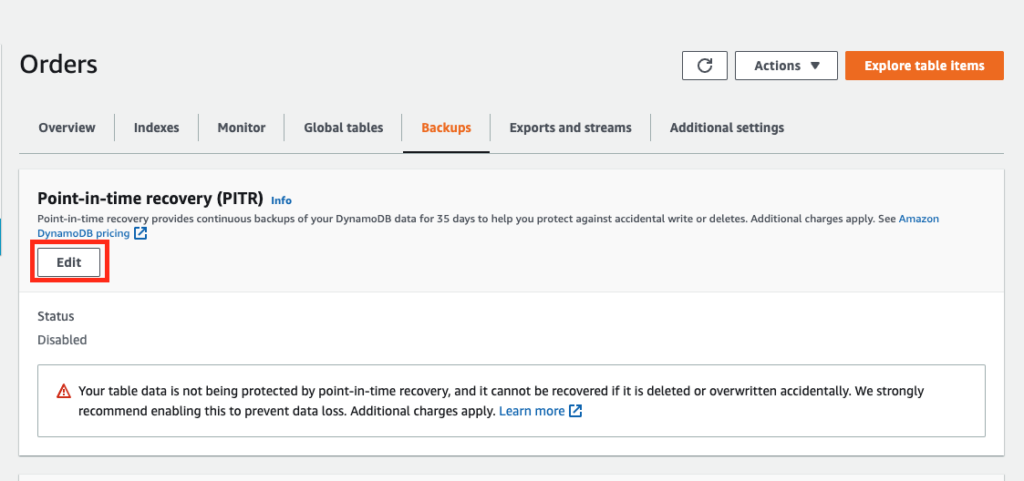Go to the Global tables tab
This screenshot has height=481, width=1024.
point(344,128)
